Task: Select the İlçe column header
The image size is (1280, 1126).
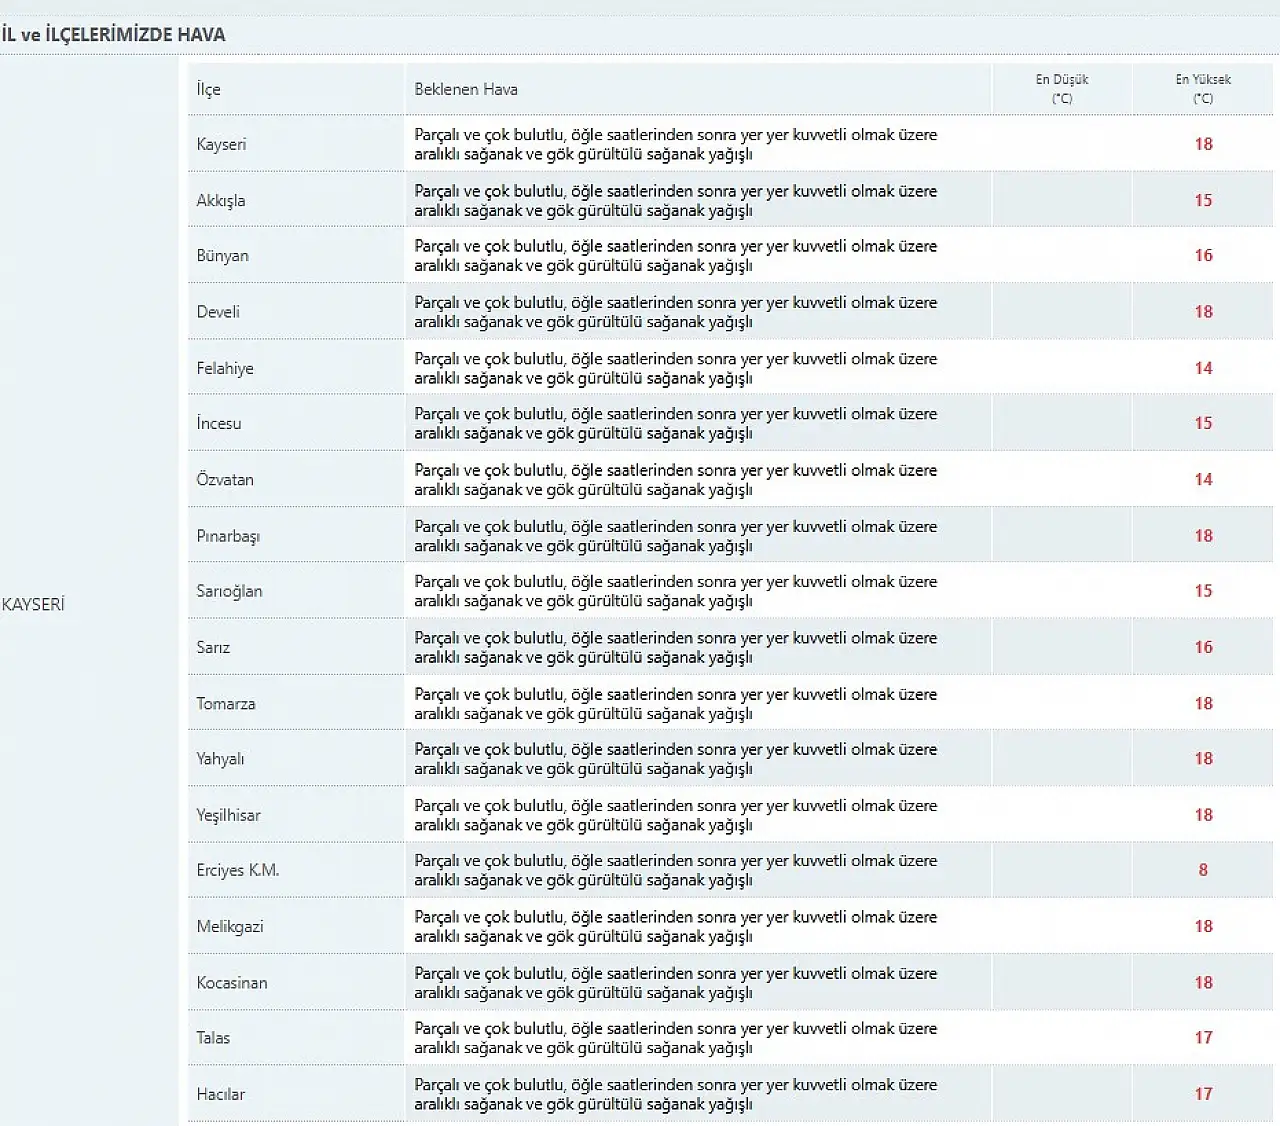Action: click(208, 89)
